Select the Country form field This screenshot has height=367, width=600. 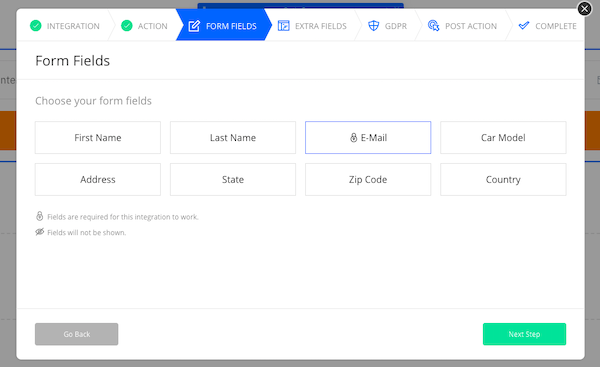coord(503,179)
